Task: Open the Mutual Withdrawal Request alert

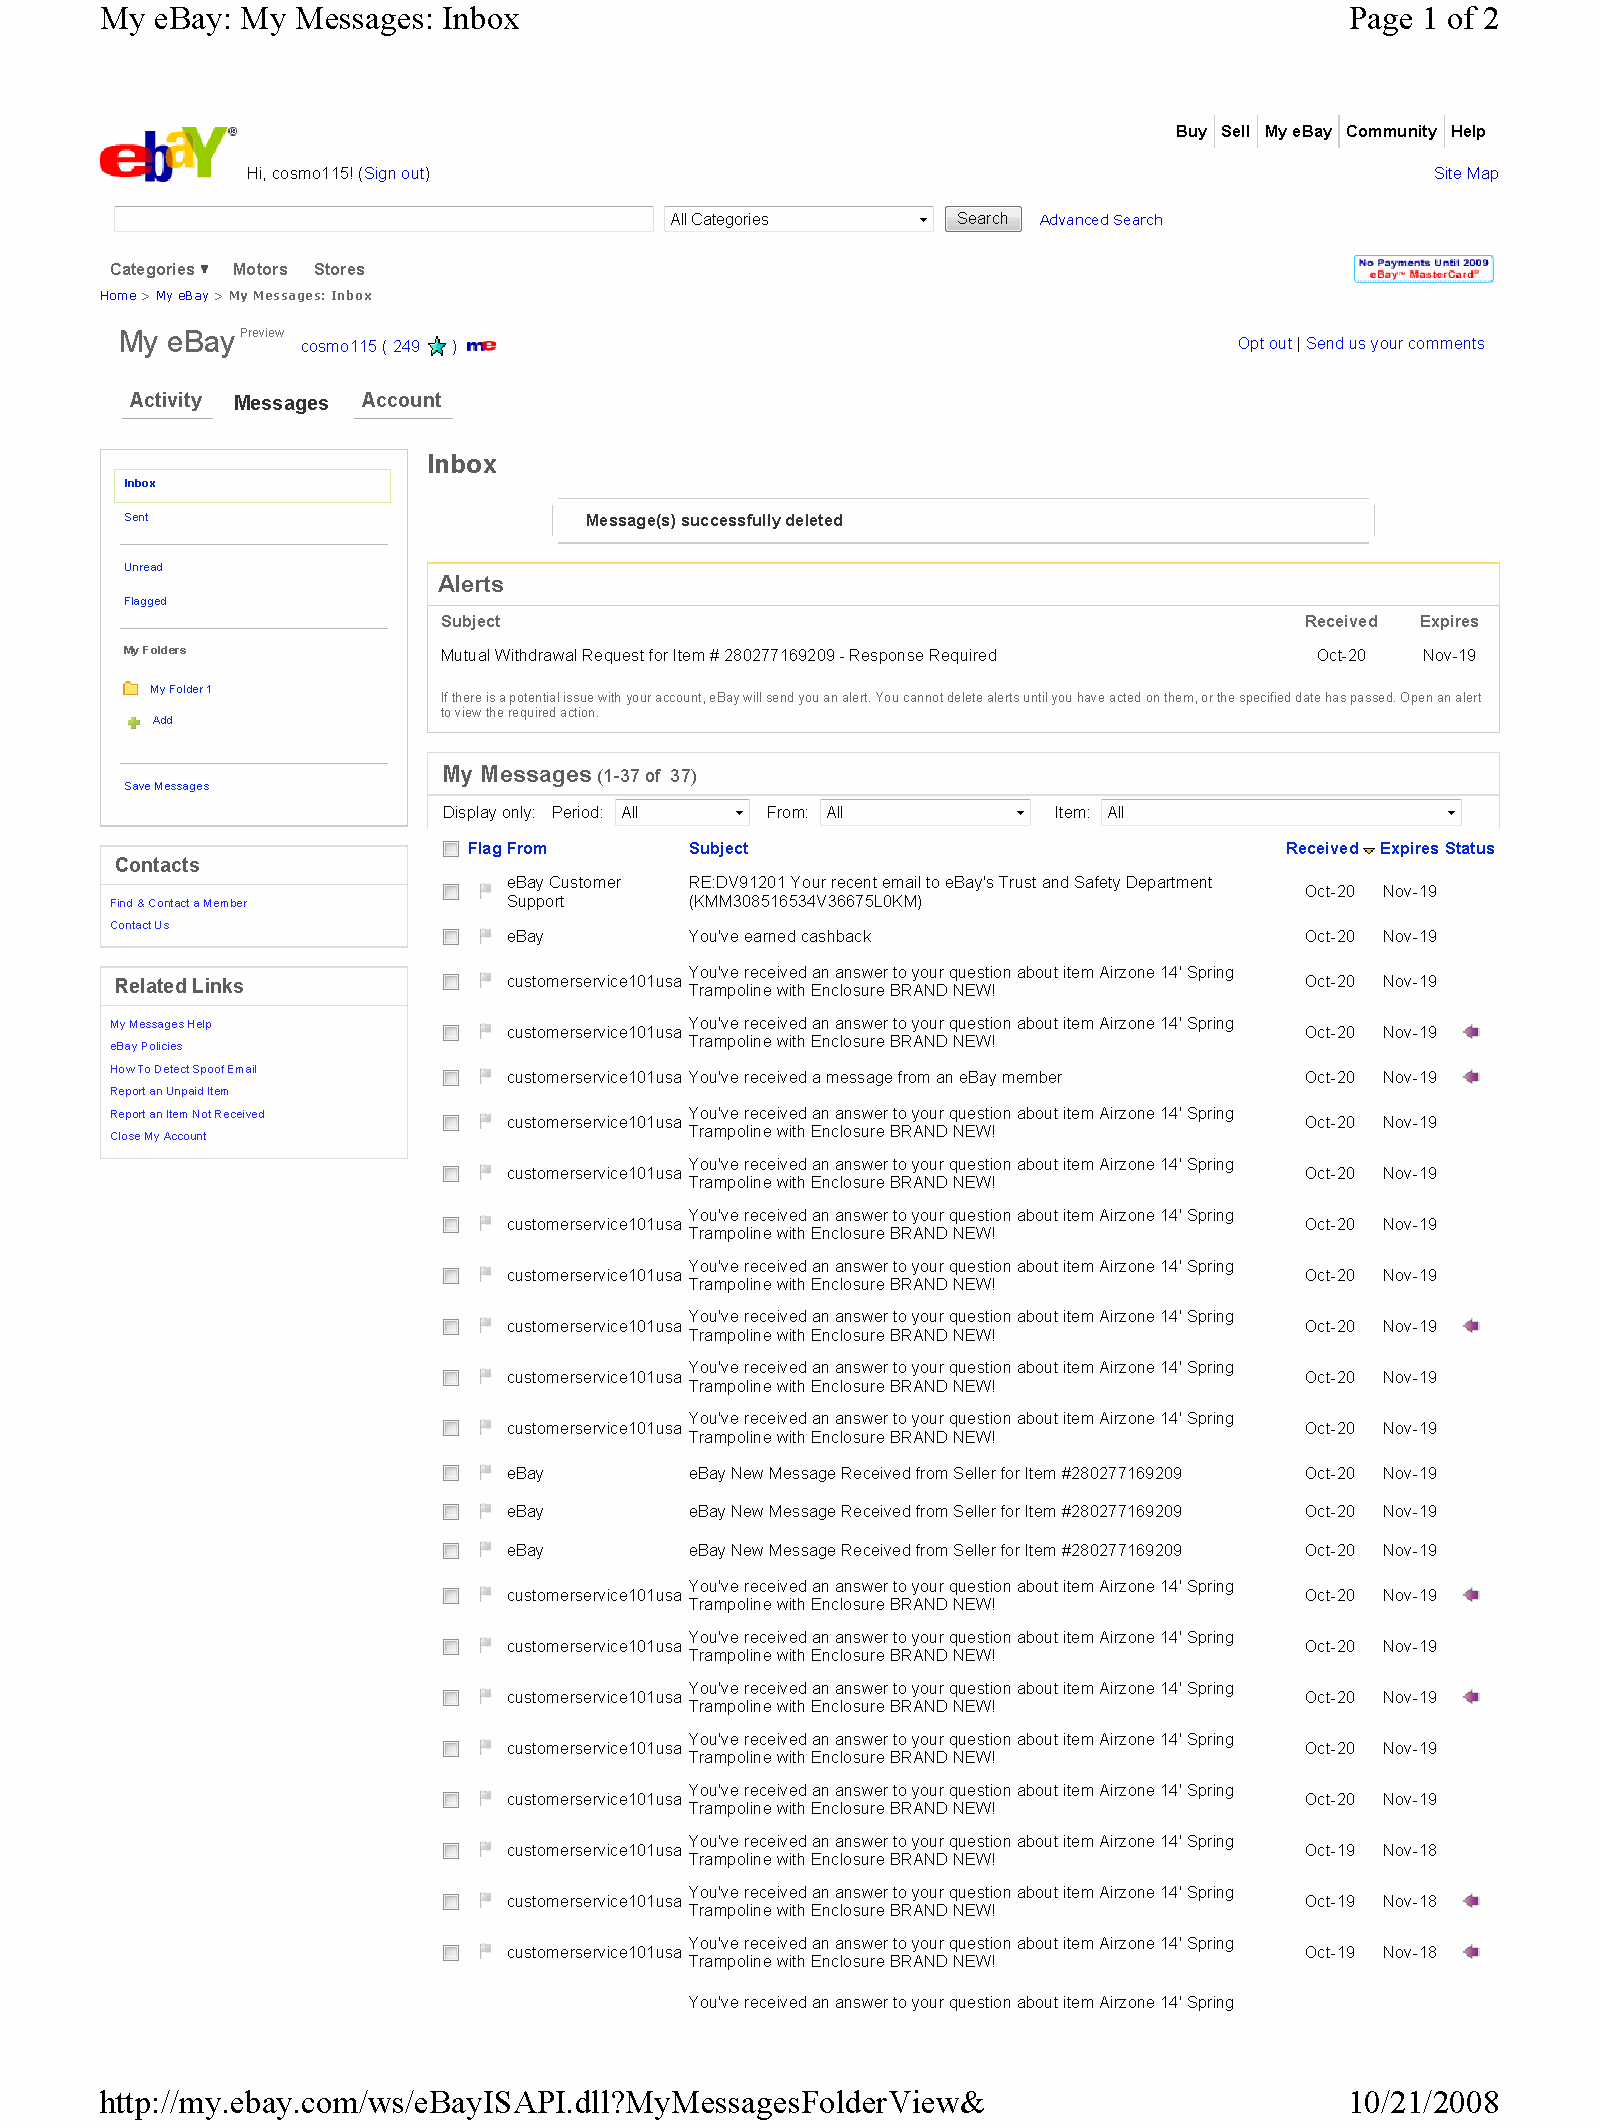Action: tap(719, 656)
